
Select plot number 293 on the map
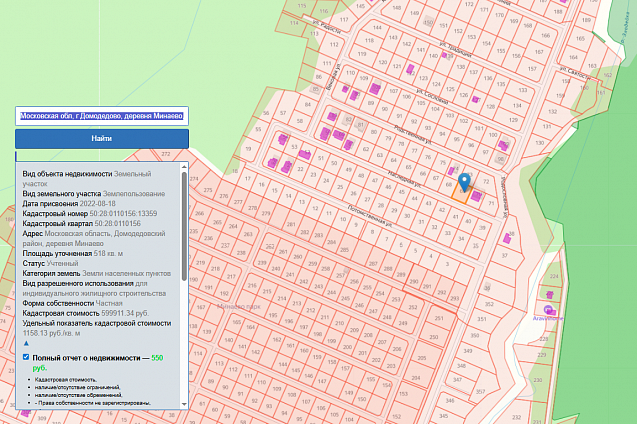tap(454, 299)
